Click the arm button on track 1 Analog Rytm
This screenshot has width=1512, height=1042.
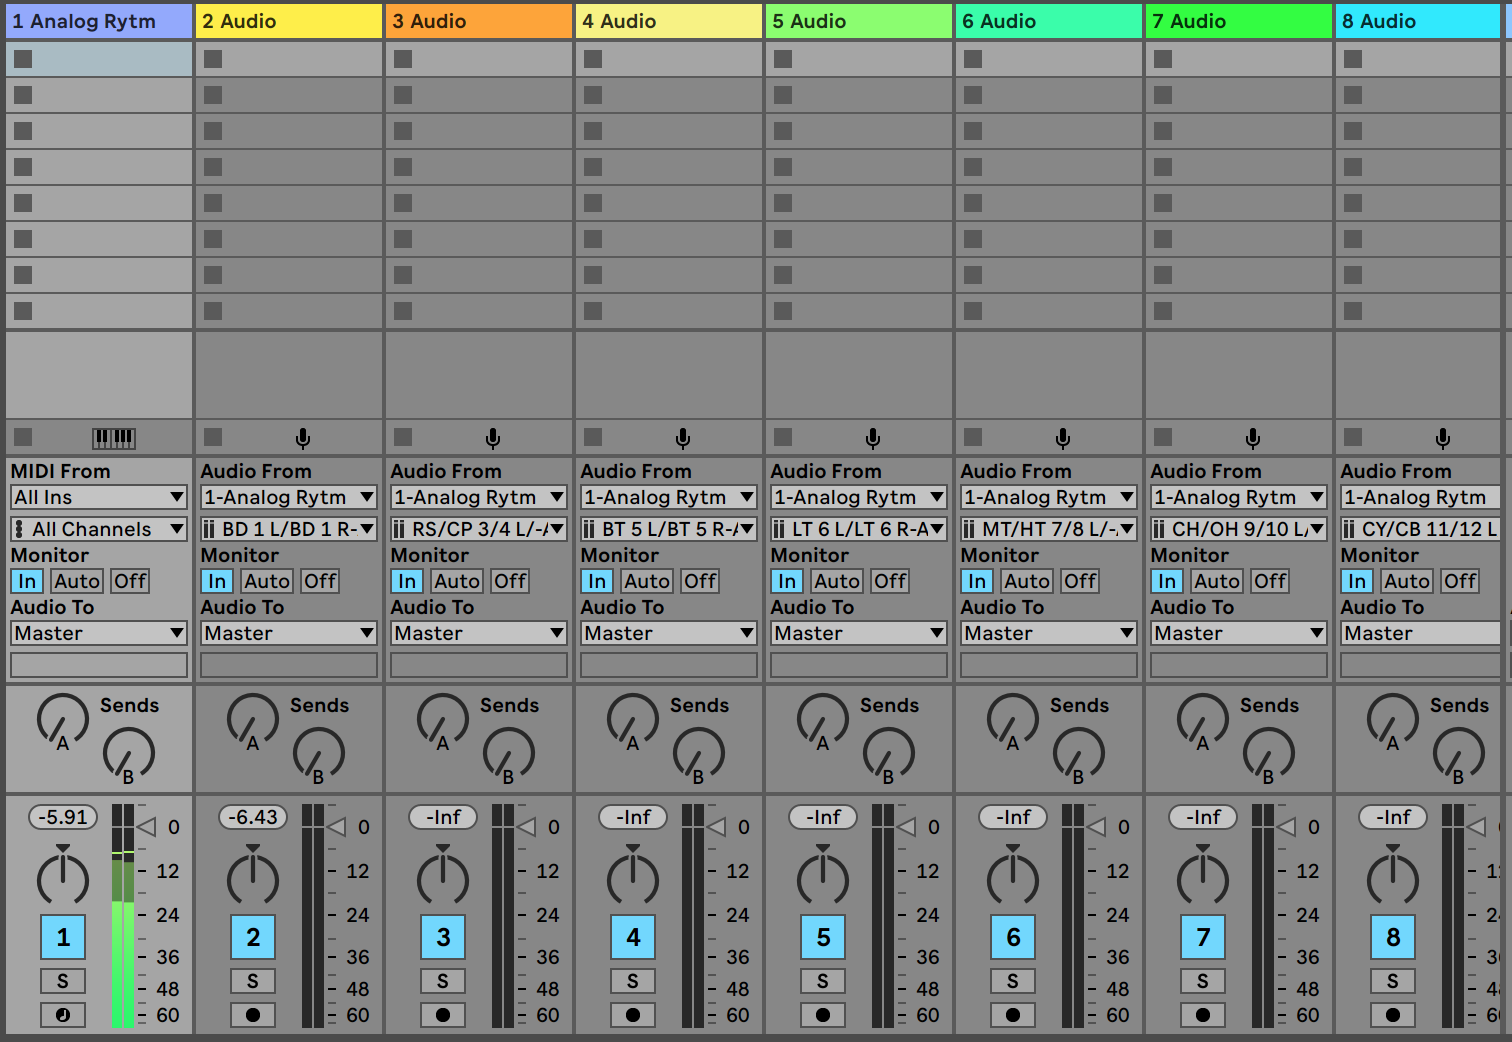tap(63, 1015)
